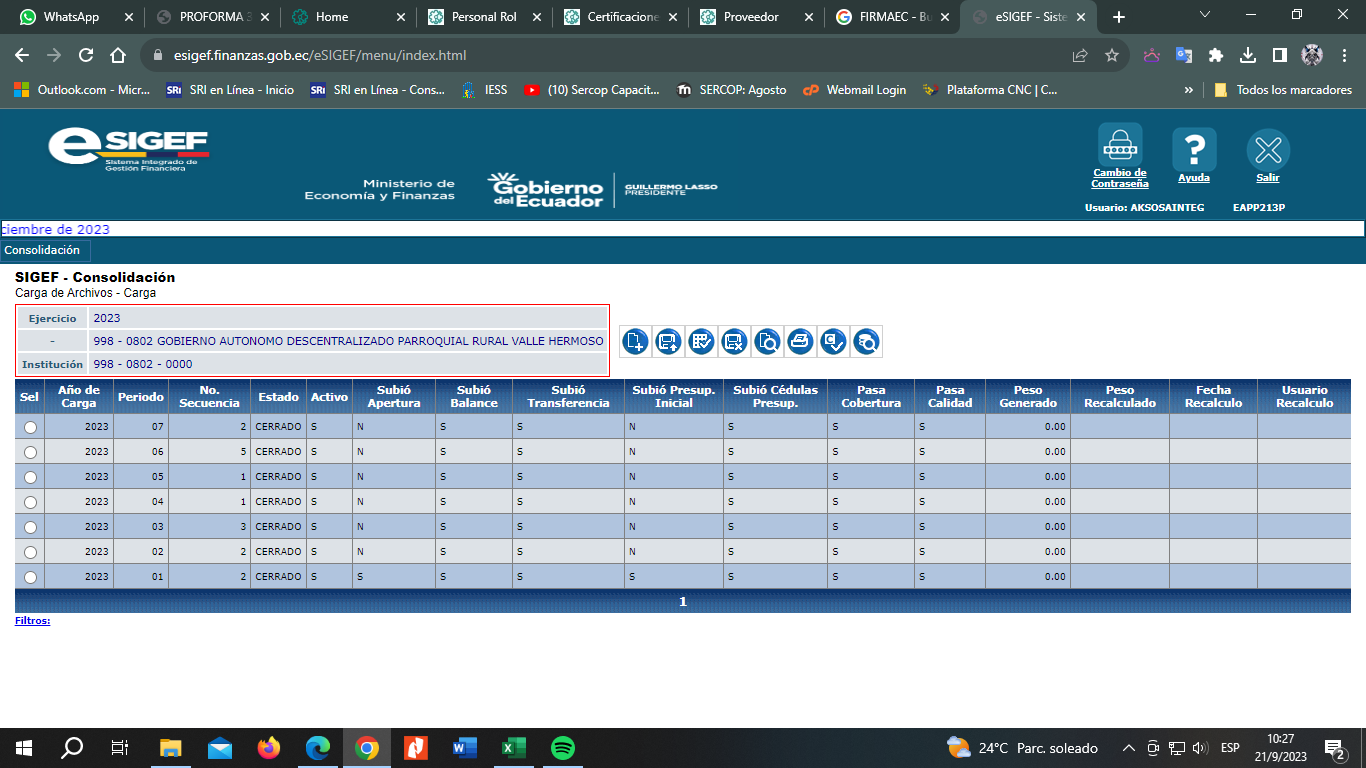Screen dimensions: 1366x768
Task: Expand the hidden bookmarks overflow chevron
Action: tap(1188, 90)
